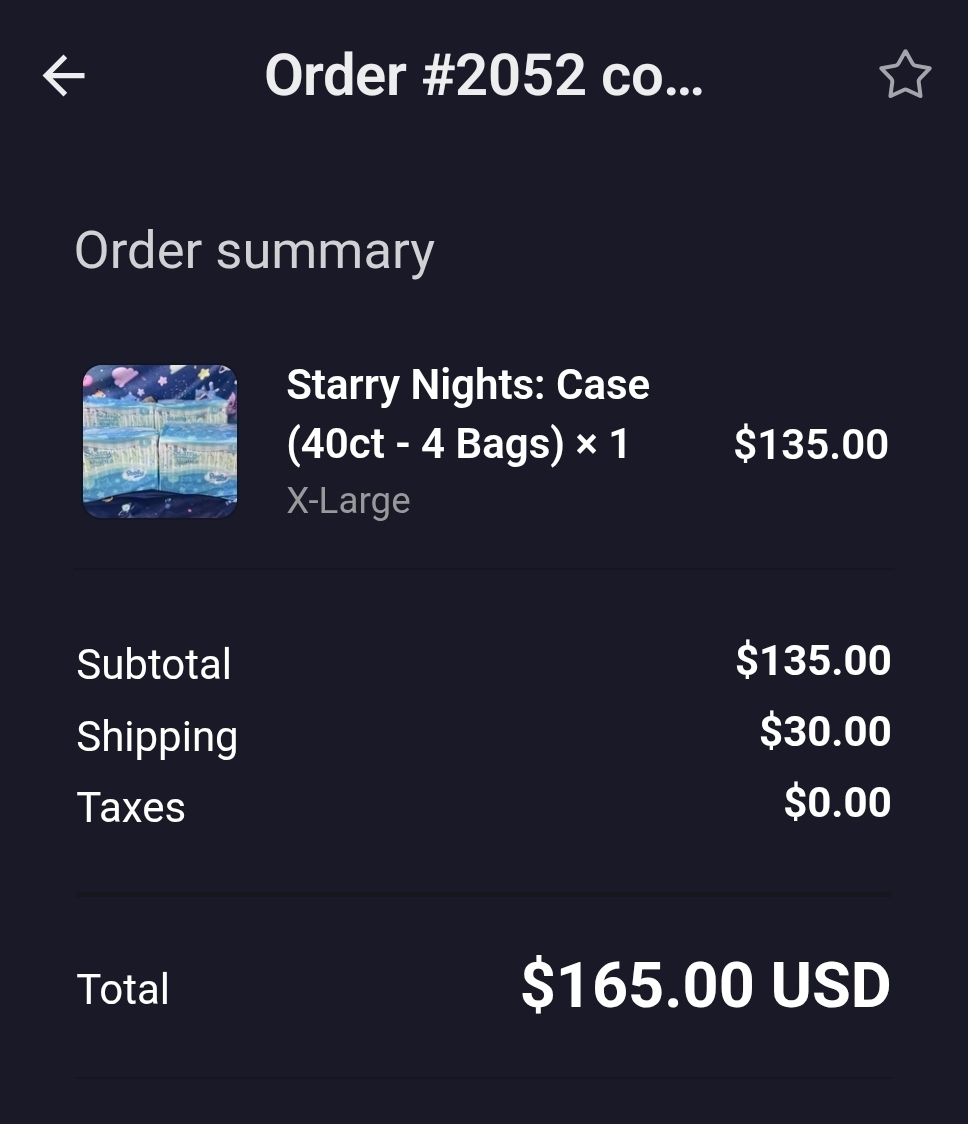Open Starry Nights: Case product name

[x=468, y=384]
